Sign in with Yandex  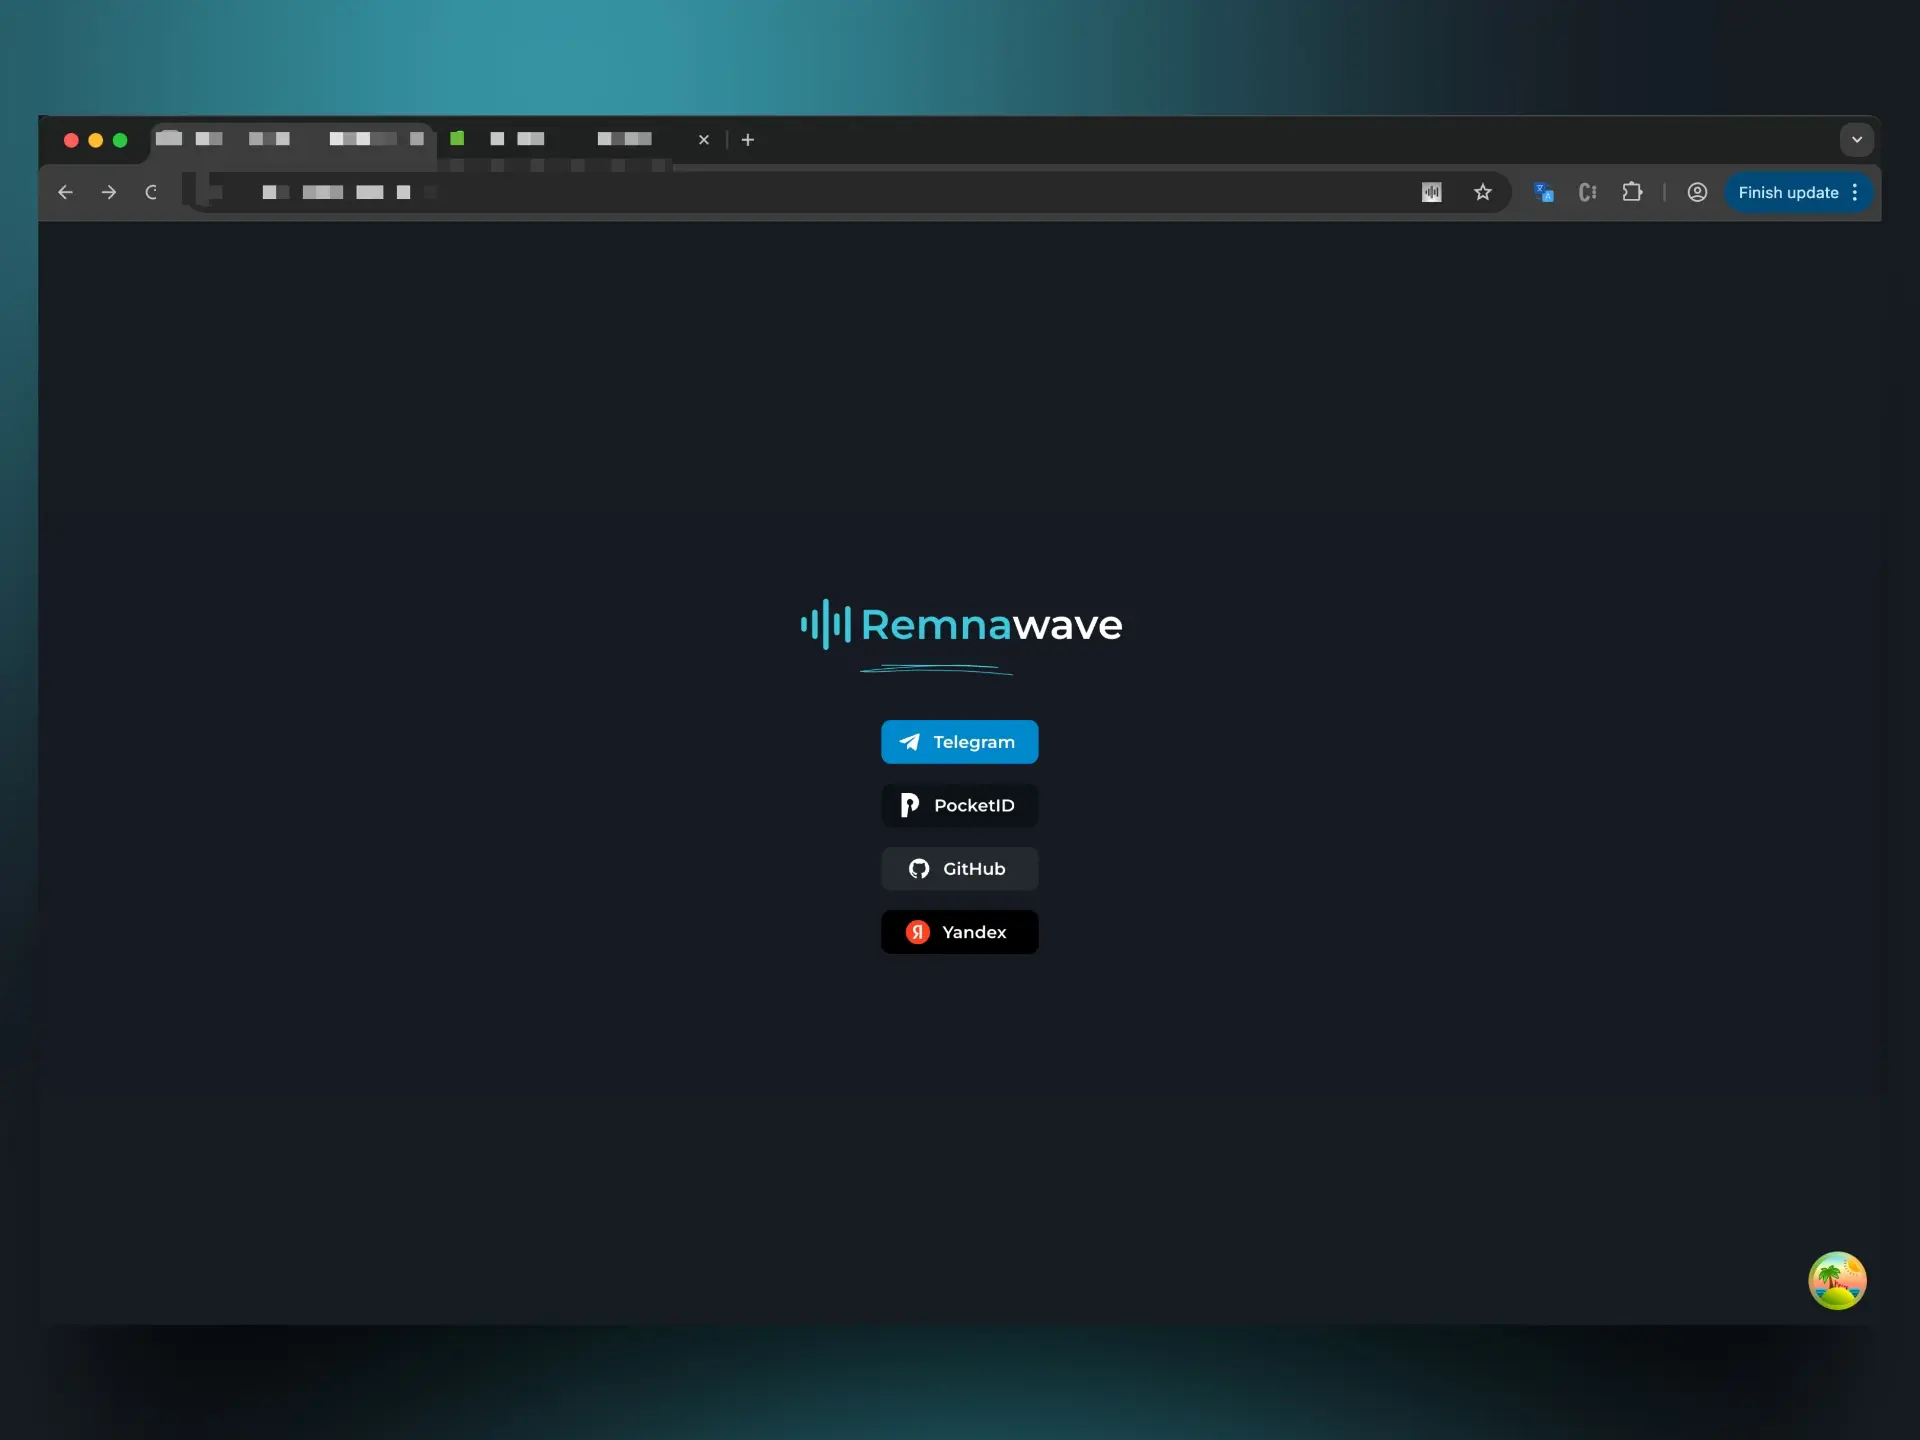click(959, 931)
